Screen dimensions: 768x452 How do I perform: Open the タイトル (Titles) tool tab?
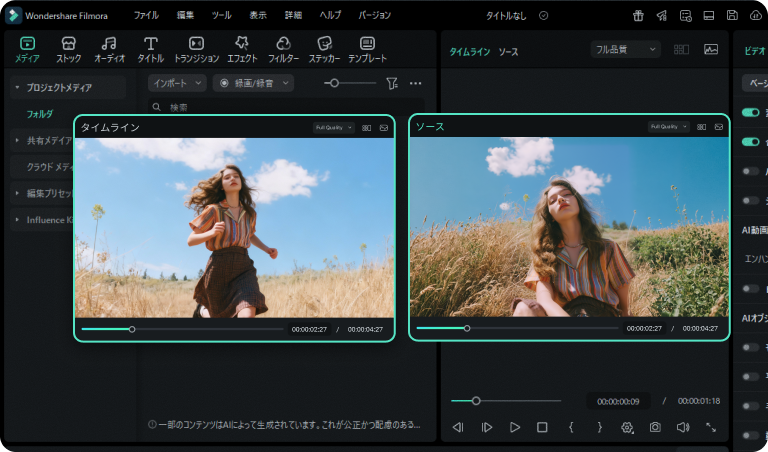click(150, 49)
